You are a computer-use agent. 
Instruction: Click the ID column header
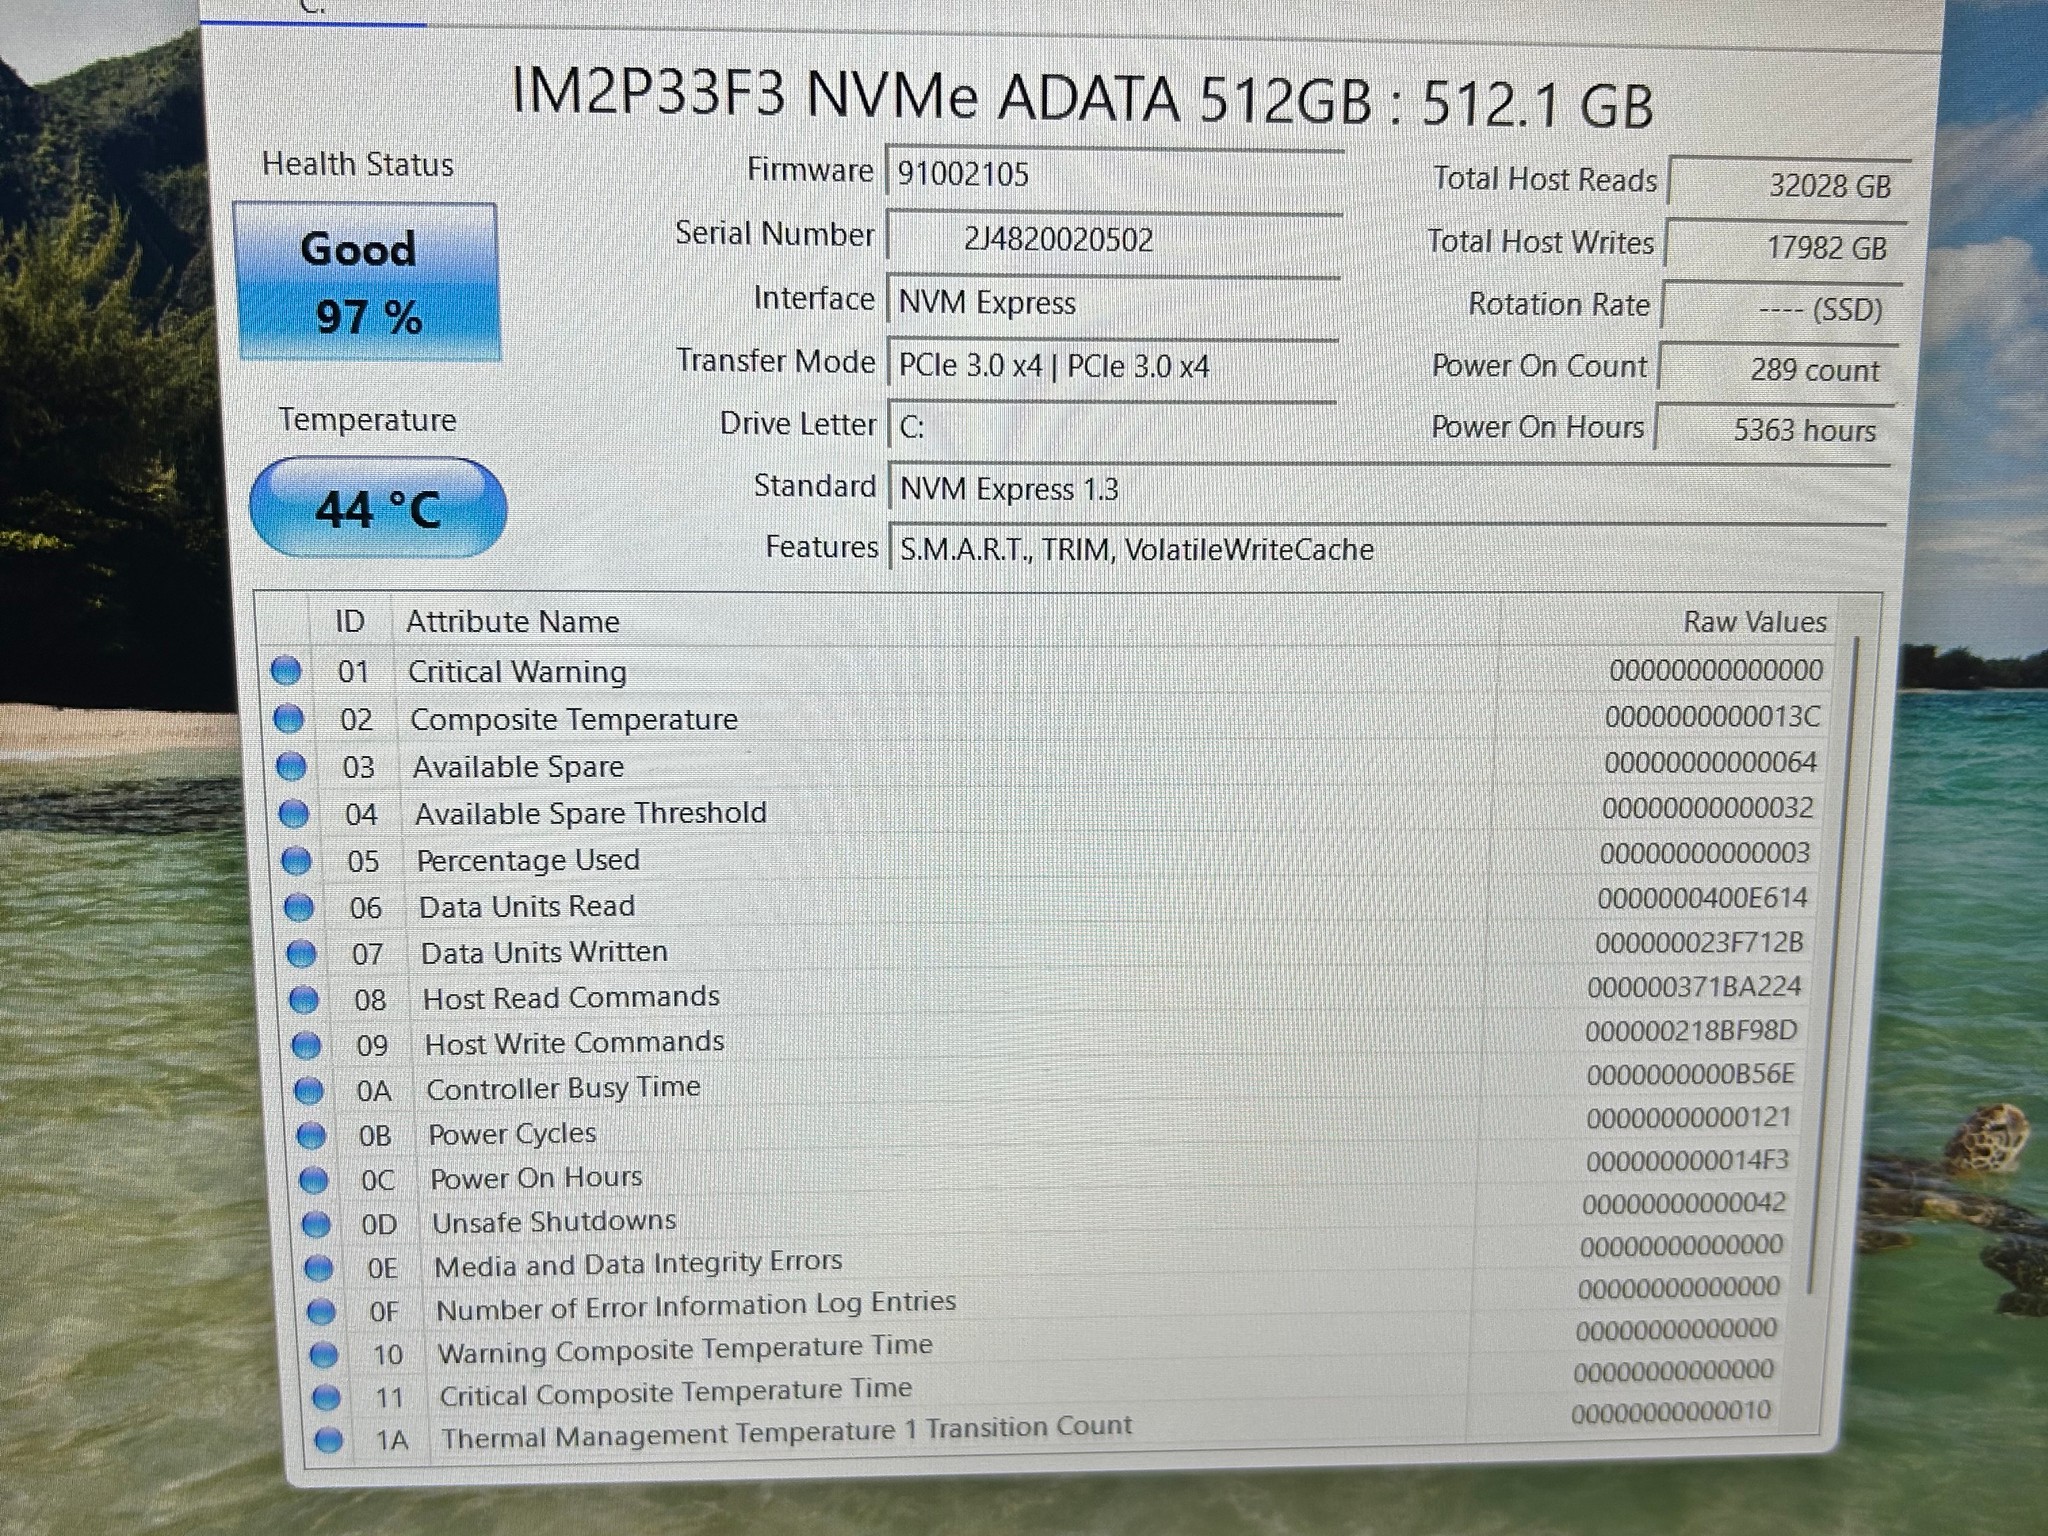click(350, 622)
